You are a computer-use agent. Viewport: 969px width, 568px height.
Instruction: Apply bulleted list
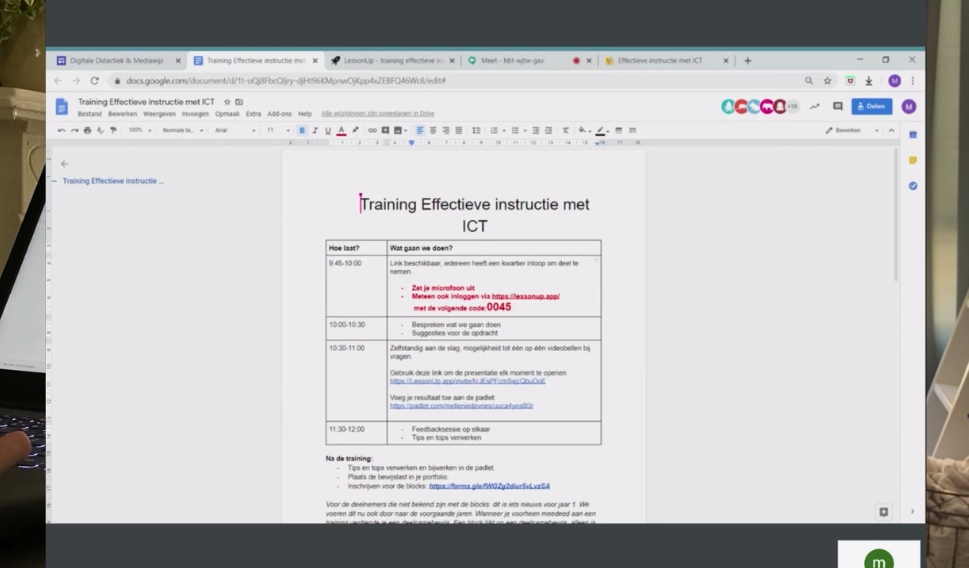coord(514,130)
